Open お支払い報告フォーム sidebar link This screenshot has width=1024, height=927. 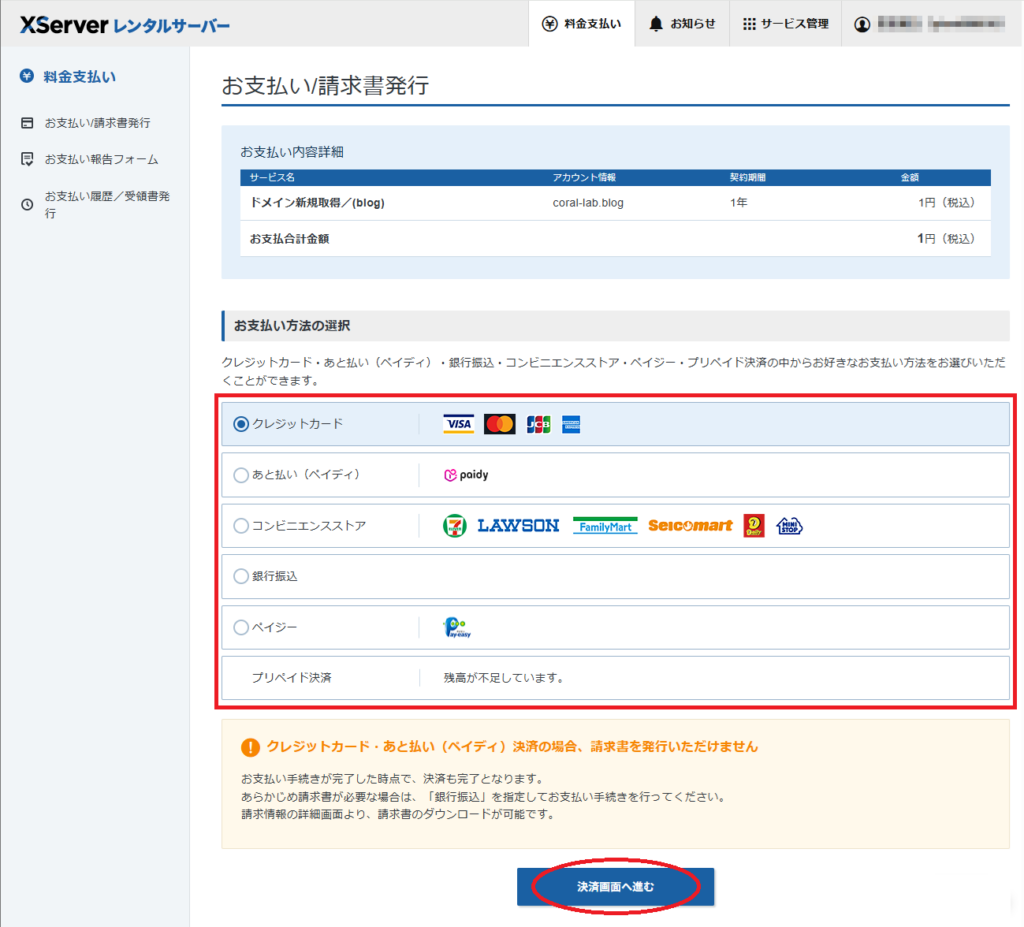click(x=101, y=159)
